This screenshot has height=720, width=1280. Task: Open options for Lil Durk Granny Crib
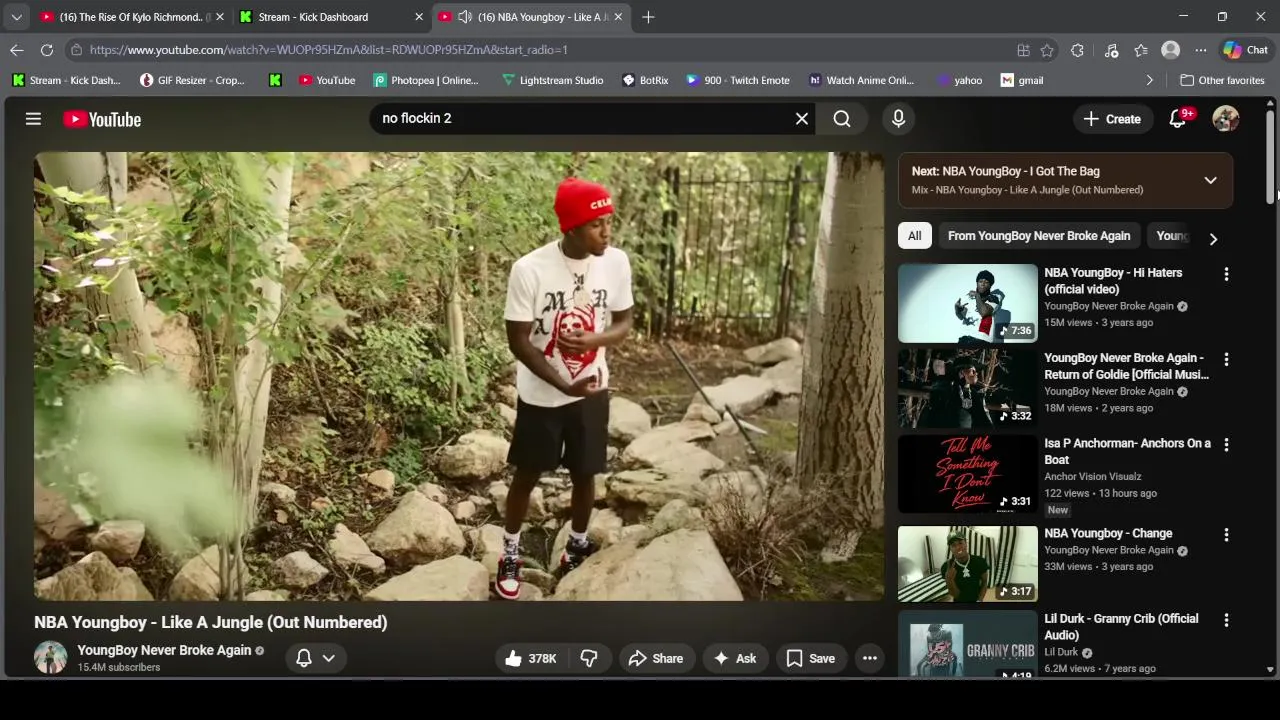1226,620
